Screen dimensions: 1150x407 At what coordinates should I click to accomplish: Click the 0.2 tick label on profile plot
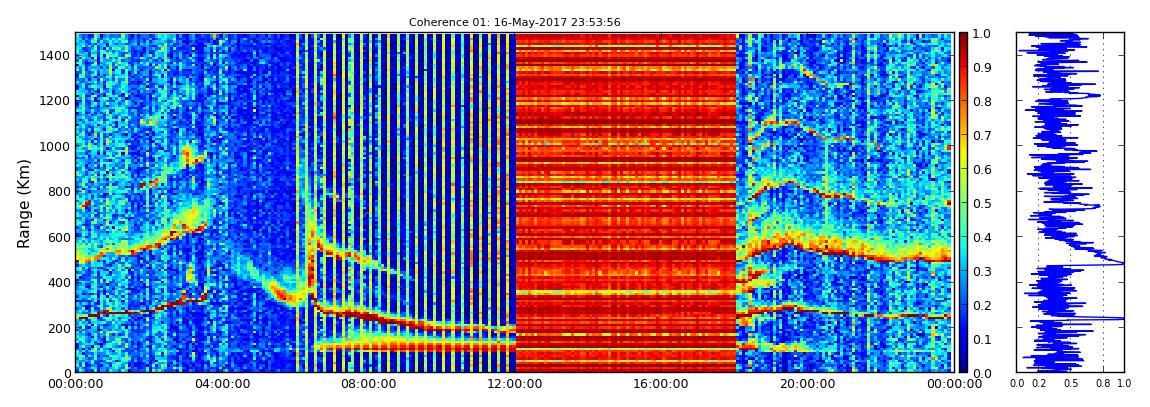click(x=1038, y=384)
